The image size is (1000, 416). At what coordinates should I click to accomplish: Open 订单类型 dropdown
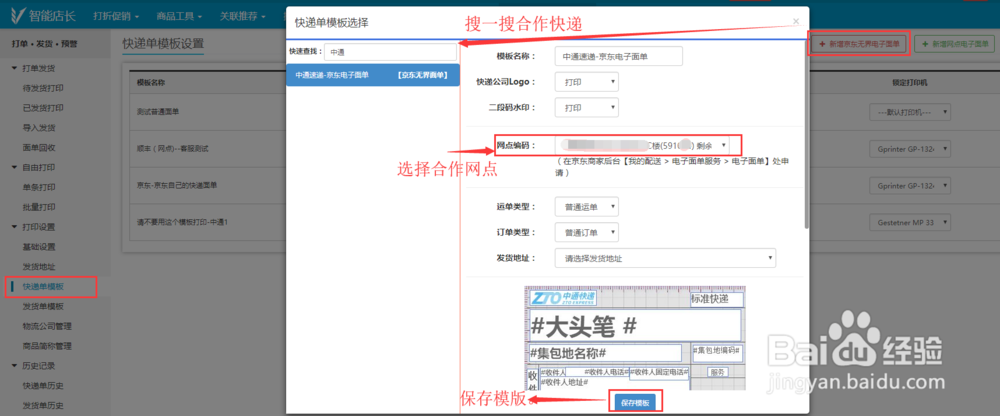point(587,232)
